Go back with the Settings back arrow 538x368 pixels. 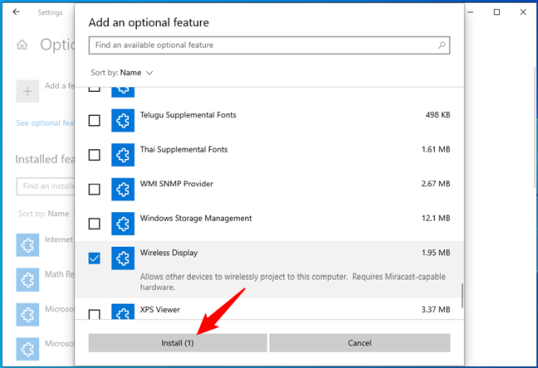tap(16, 12)
